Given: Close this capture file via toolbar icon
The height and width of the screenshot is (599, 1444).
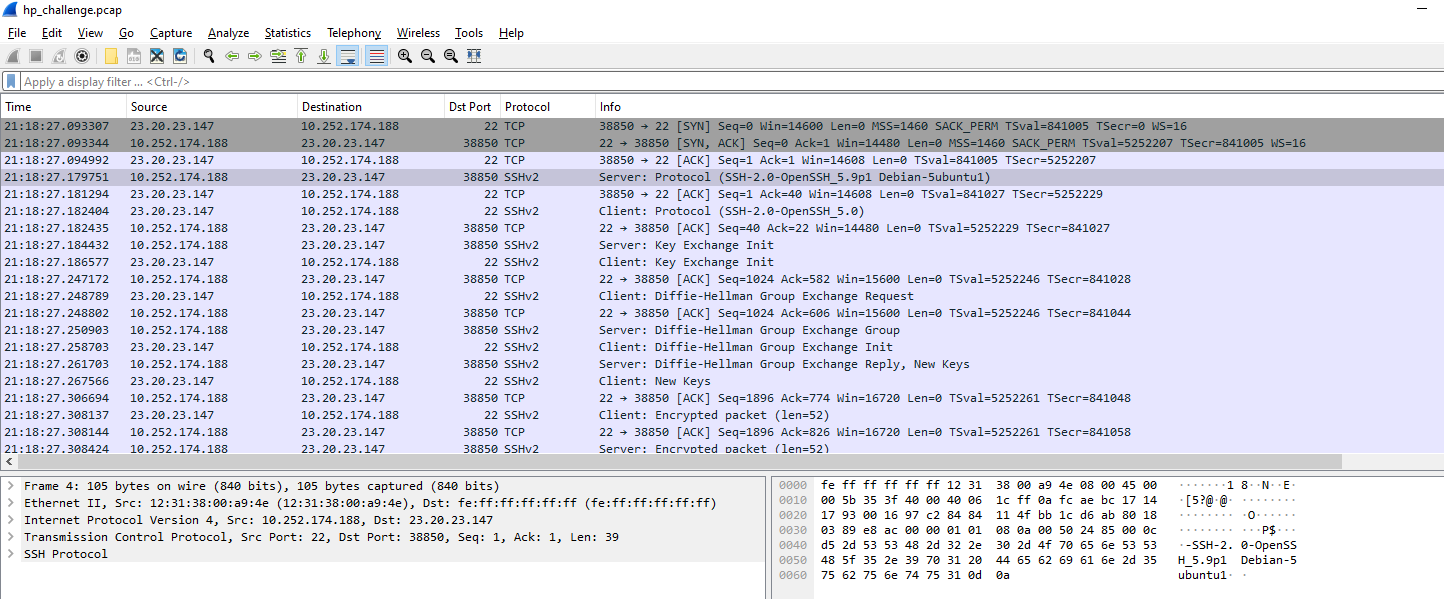Looking at the screenshot, I should click(x=157, y=56).
